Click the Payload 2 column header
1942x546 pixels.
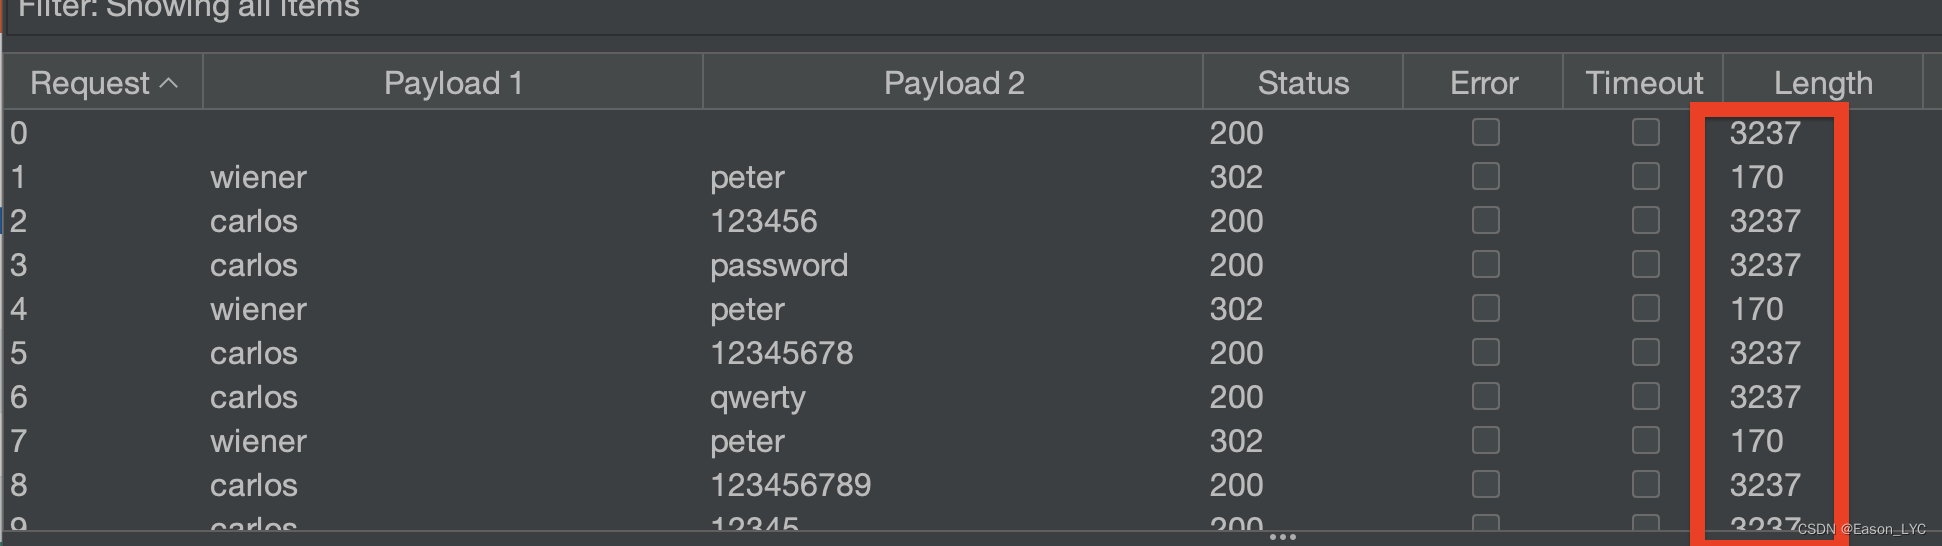[953, 83]
